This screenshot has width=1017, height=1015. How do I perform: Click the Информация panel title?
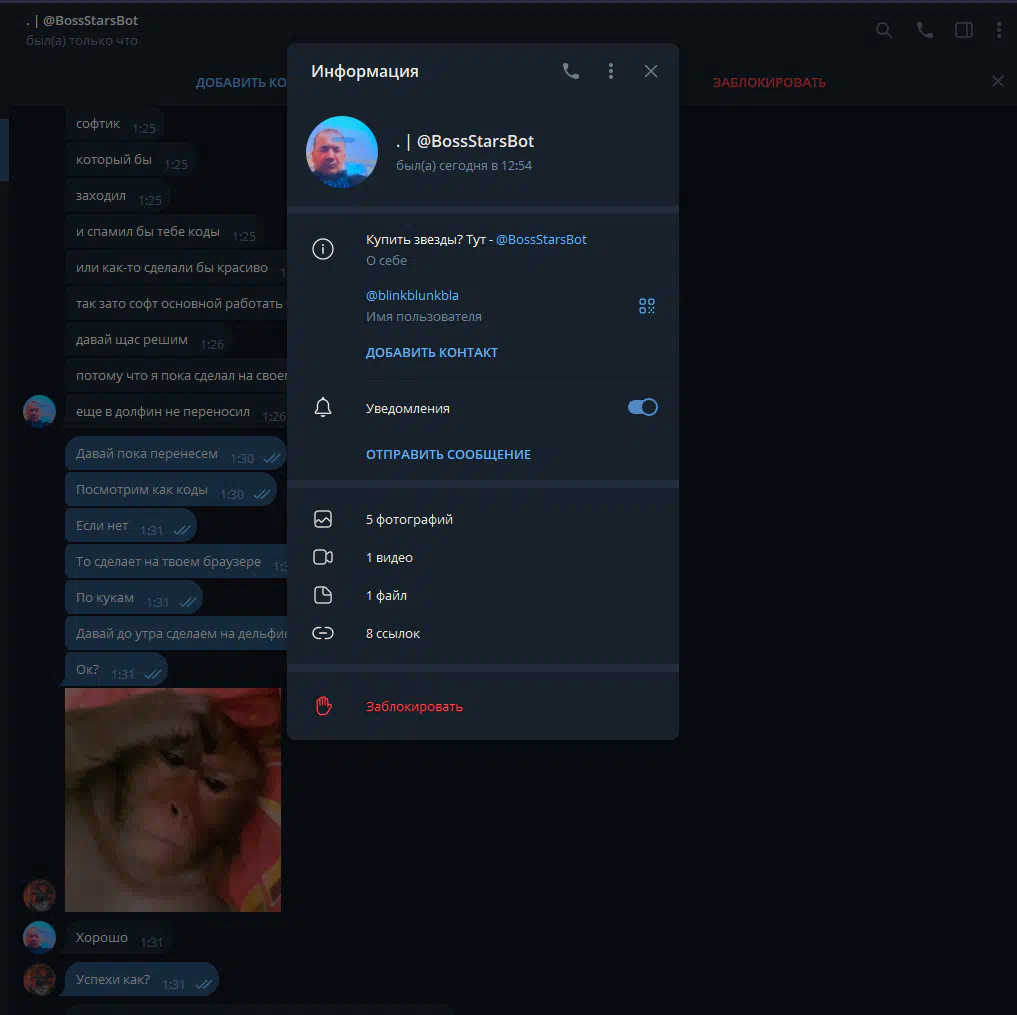365,71
